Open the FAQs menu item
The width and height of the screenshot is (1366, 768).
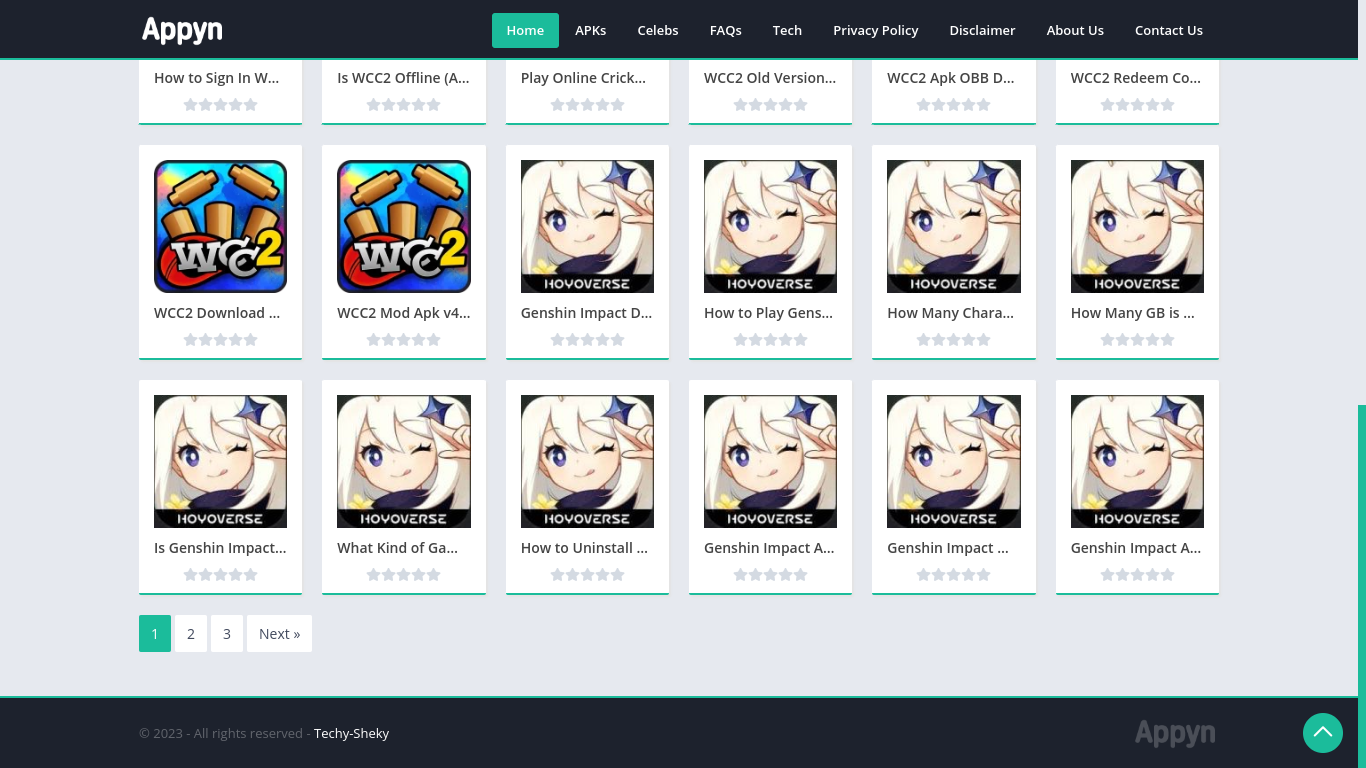coord(726,30)
